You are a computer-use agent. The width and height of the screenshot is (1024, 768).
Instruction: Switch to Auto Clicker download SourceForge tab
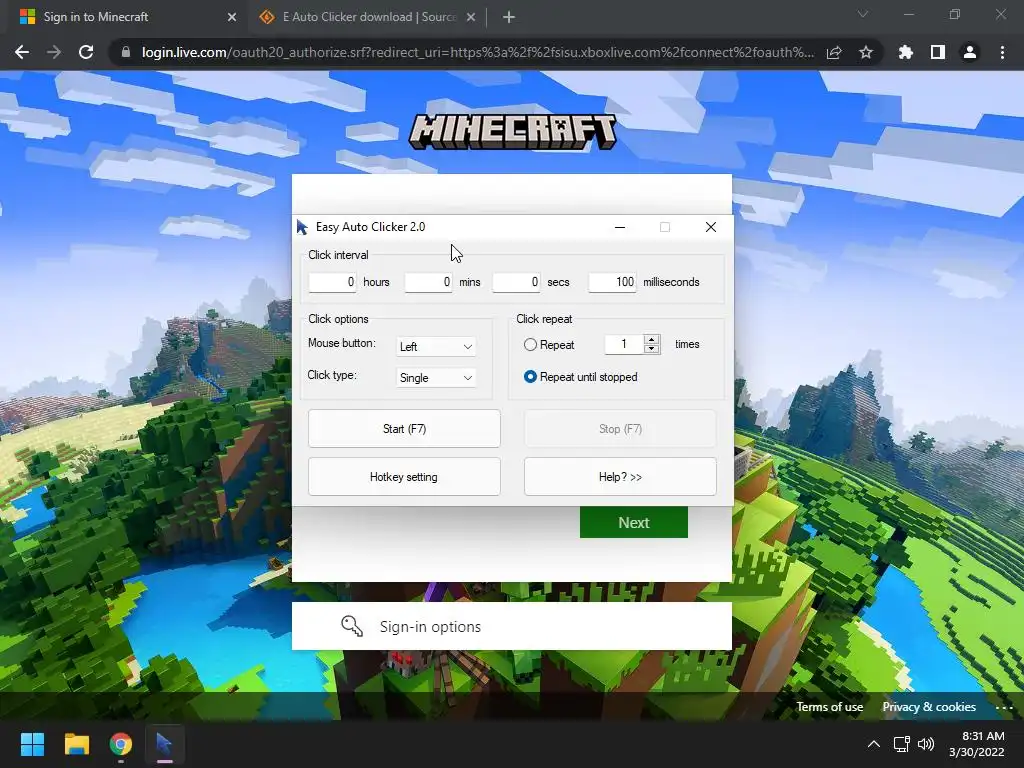click(x=367, y=17)
